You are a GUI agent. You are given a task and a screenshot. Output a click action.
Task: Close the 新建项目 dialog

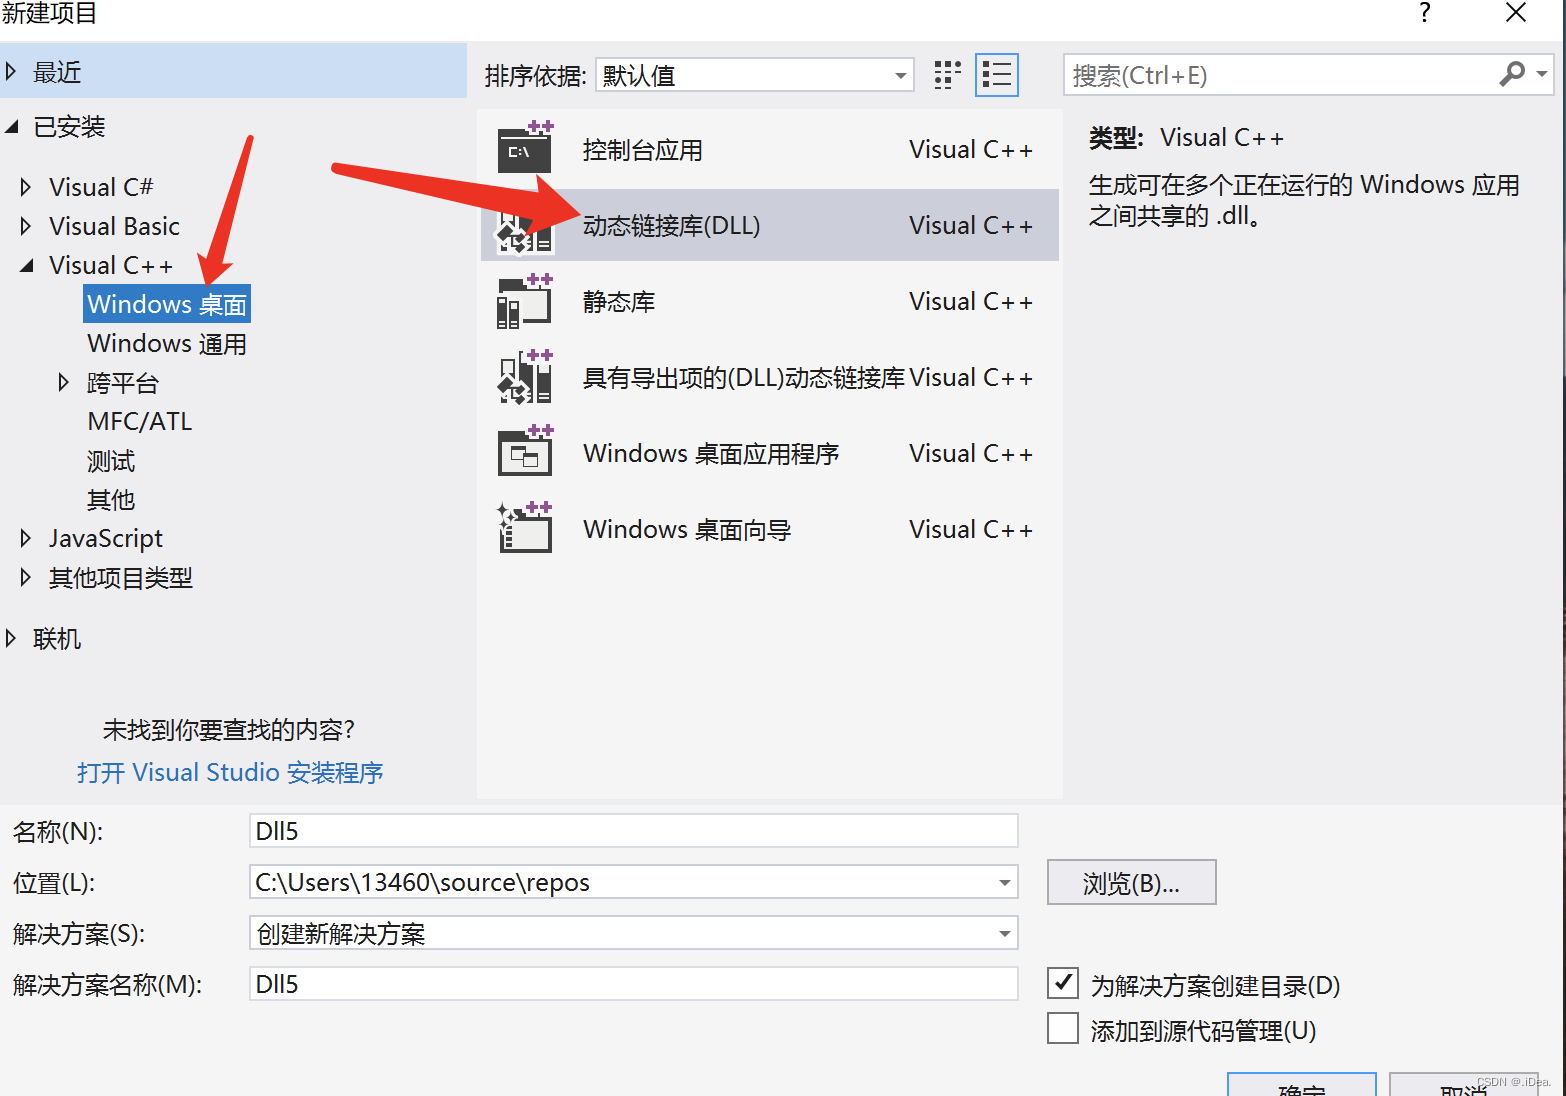pos(1516,13)
